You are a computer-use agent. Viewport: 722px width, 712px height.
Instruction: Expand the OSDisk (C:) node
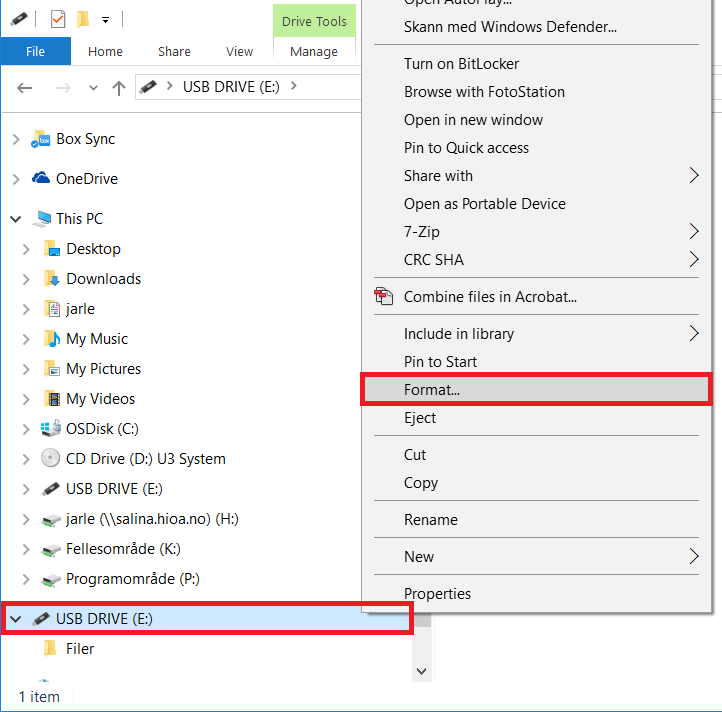pos(26,429)
